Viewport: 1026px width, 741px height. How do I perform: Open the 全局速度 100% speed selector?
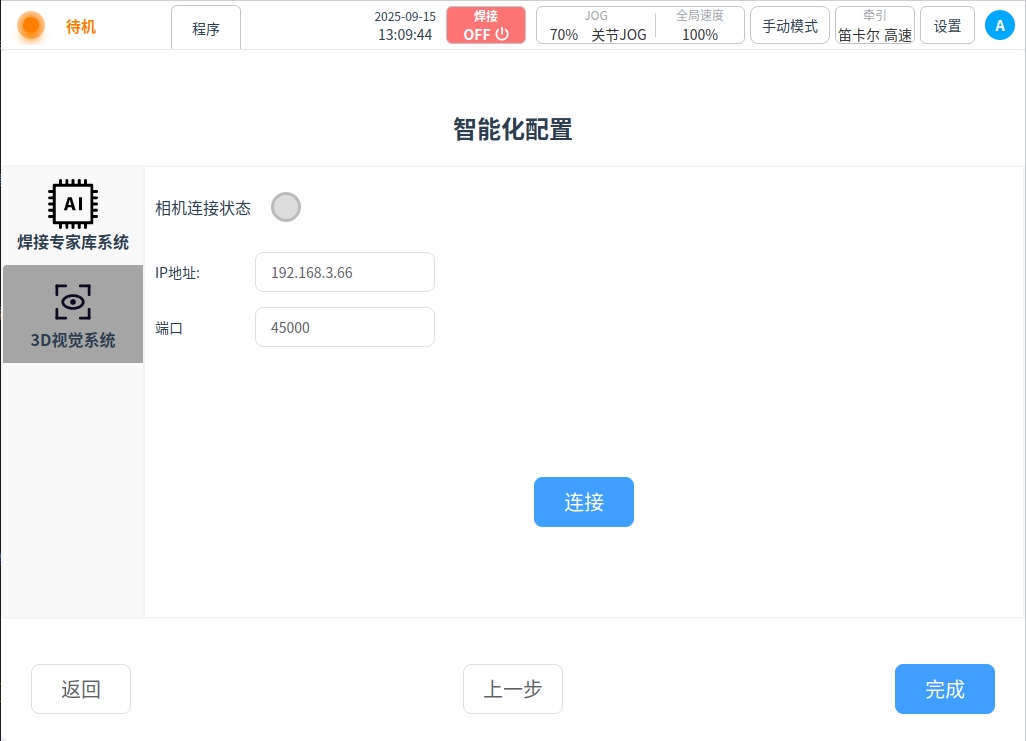700,25
